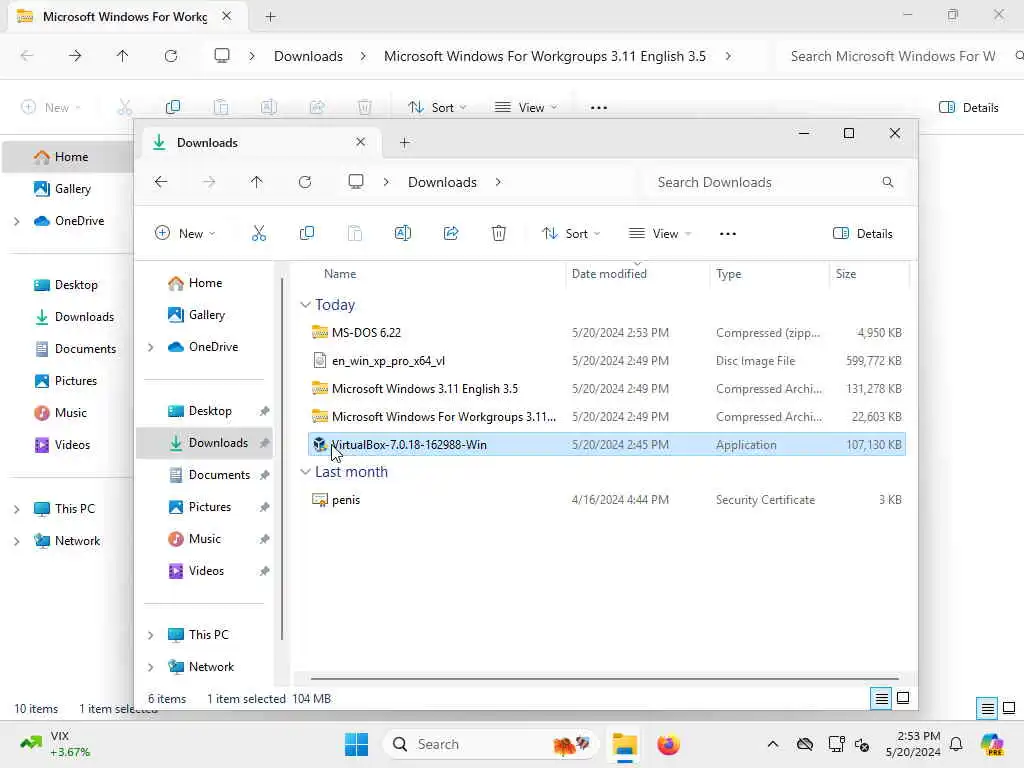Click taskbar Search box

click(x=490, y=744)
